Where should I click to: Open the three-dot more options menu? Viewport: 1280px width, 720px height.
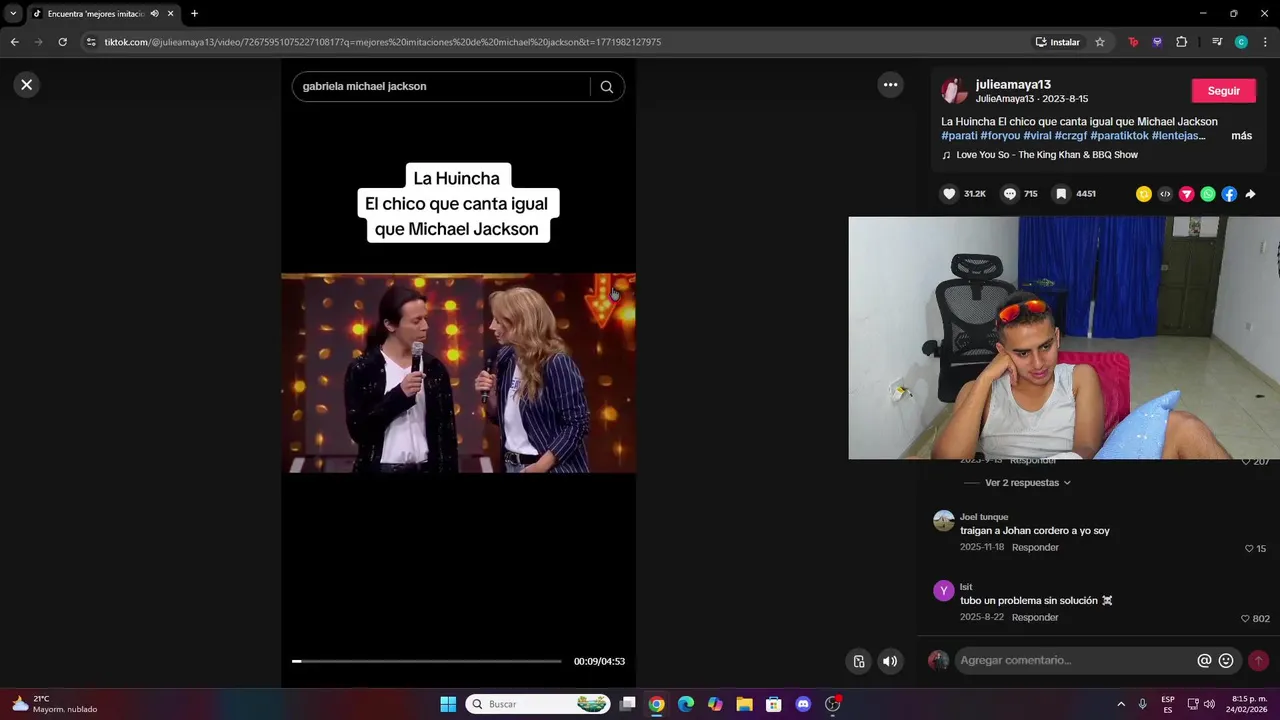[890, 85]
